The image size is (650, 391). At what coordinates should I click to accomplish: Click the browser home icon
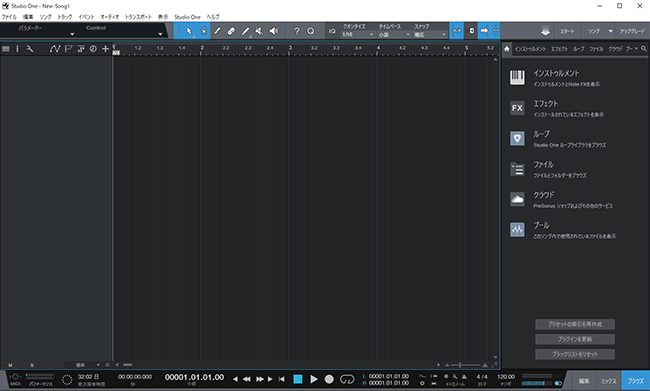507,49
